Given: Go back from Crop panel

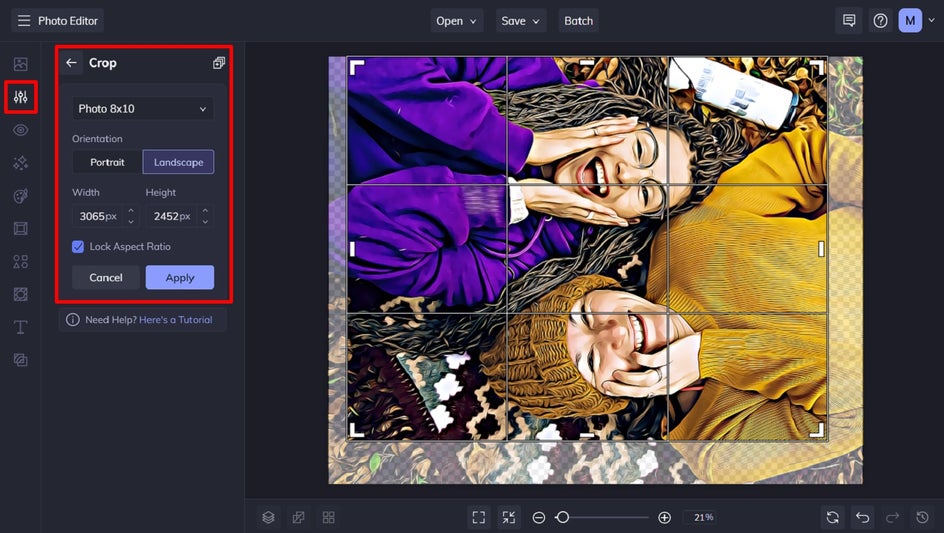Looking at the screenshot, I should [71, 63].
